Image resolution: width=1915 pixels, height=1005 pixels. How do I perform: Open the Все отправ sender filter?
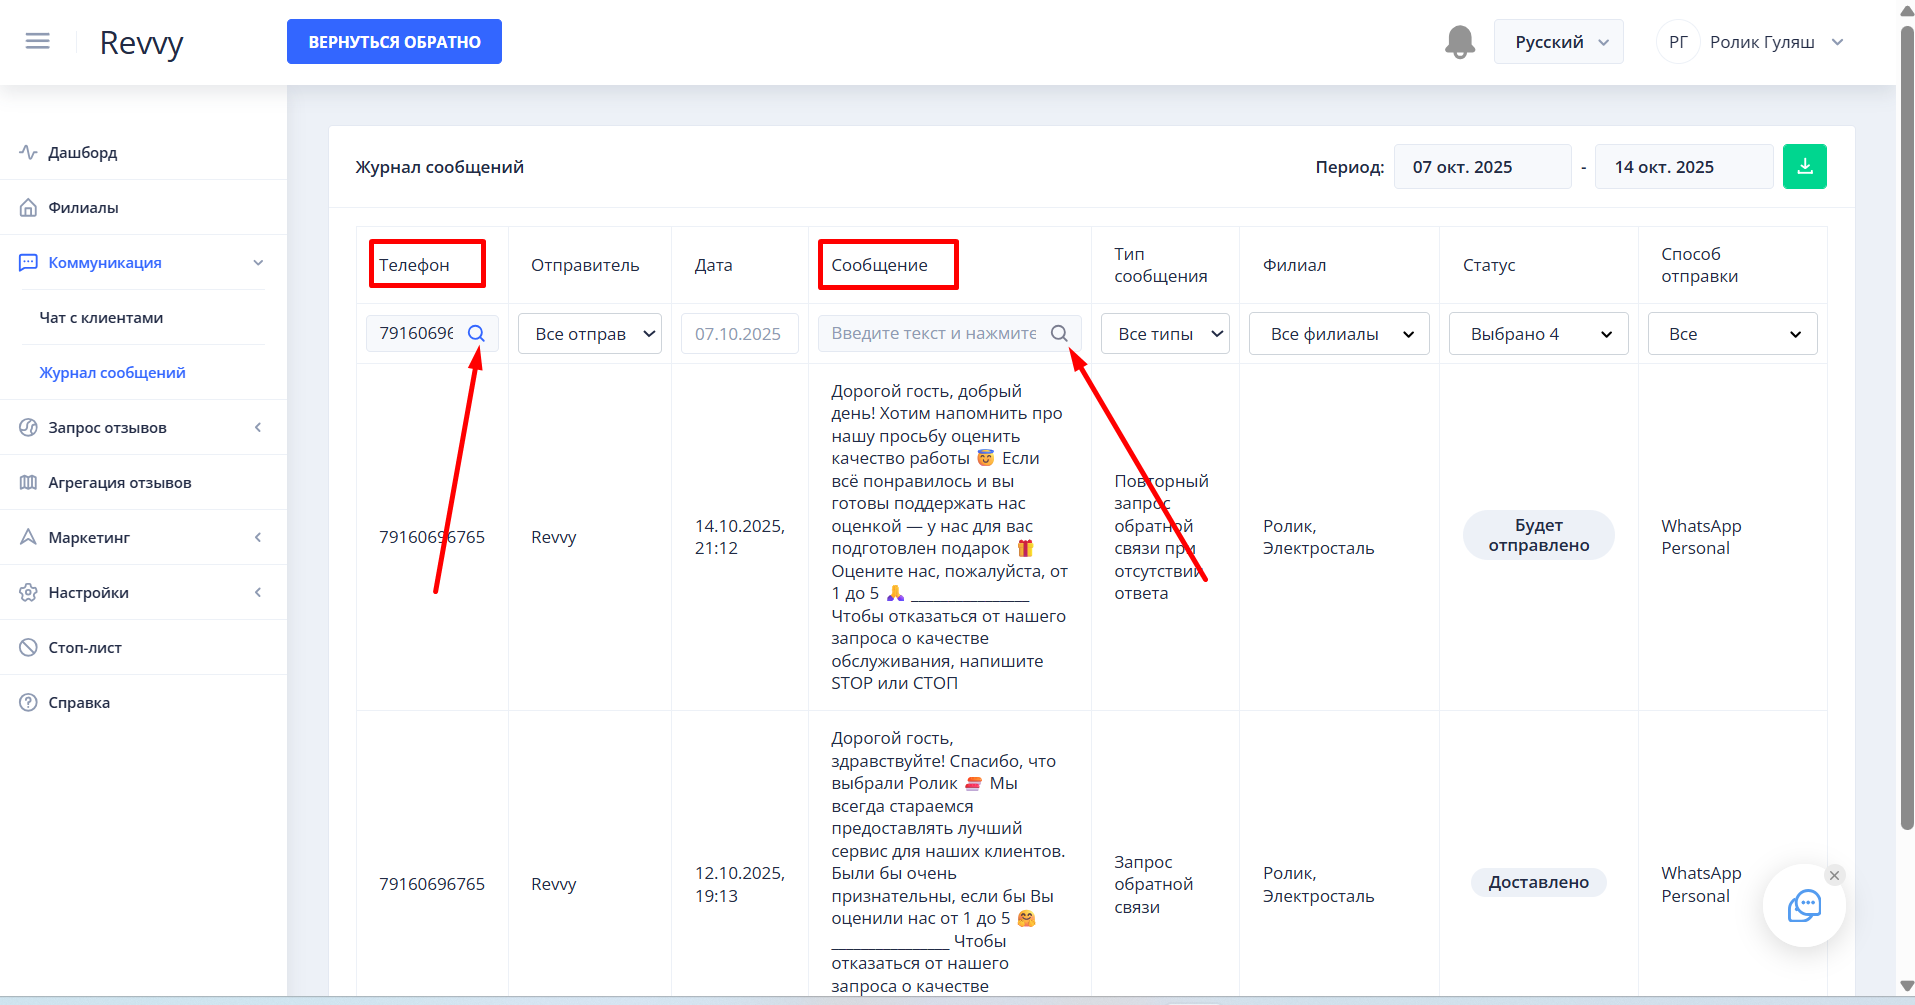[x=590, y=334]
